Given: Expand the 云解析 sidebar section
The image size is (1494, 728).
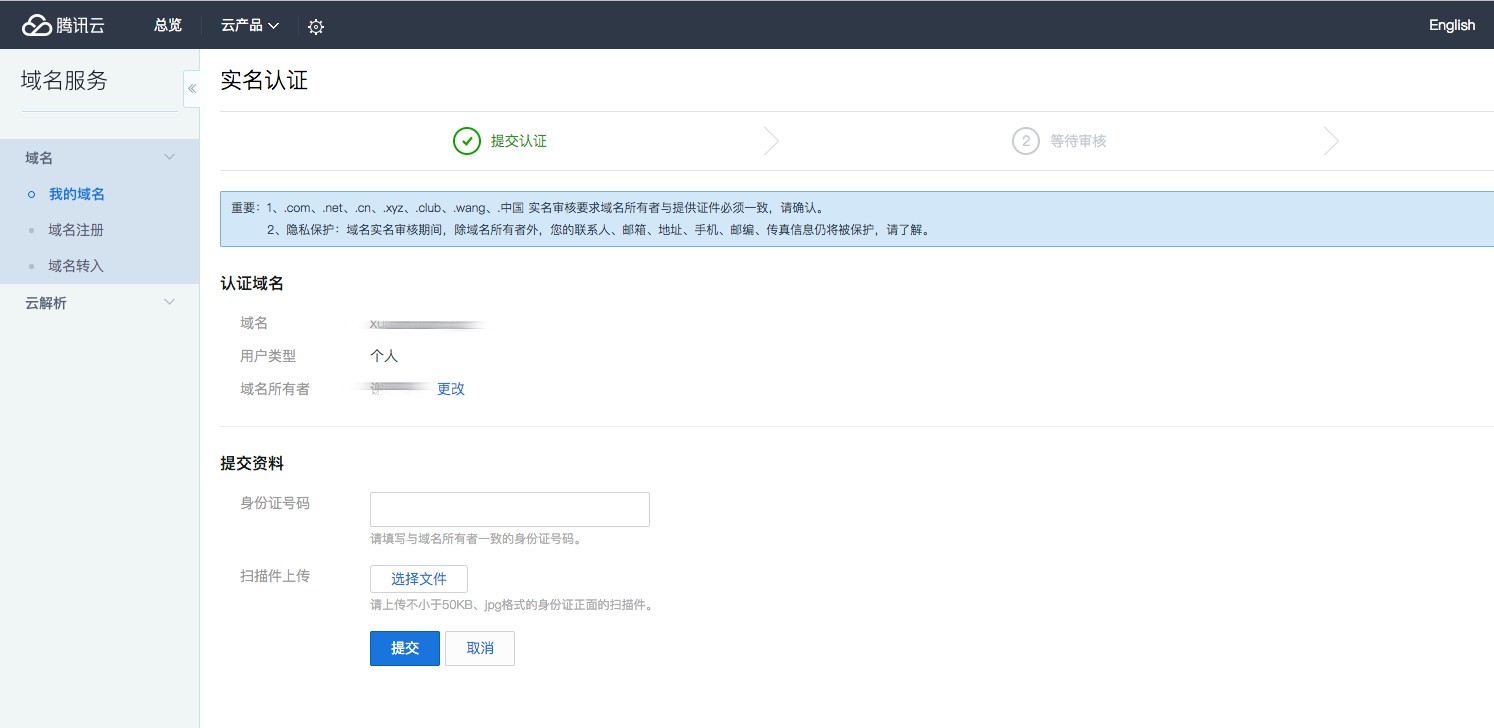Looking at the screenshot, I should point(169,302).
